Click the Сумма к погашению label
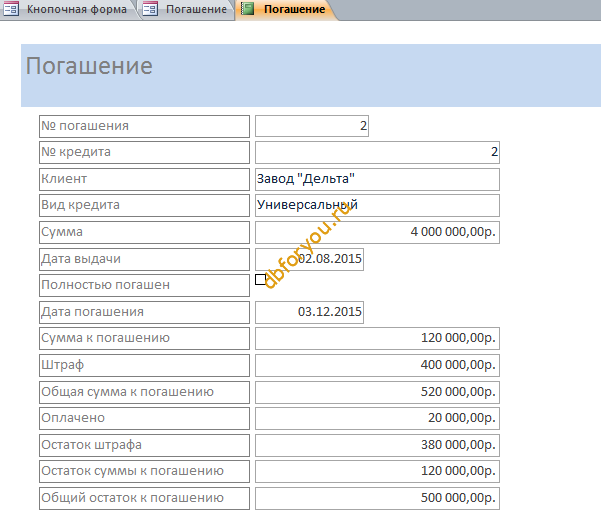The image size is (601, 522). 144,338
